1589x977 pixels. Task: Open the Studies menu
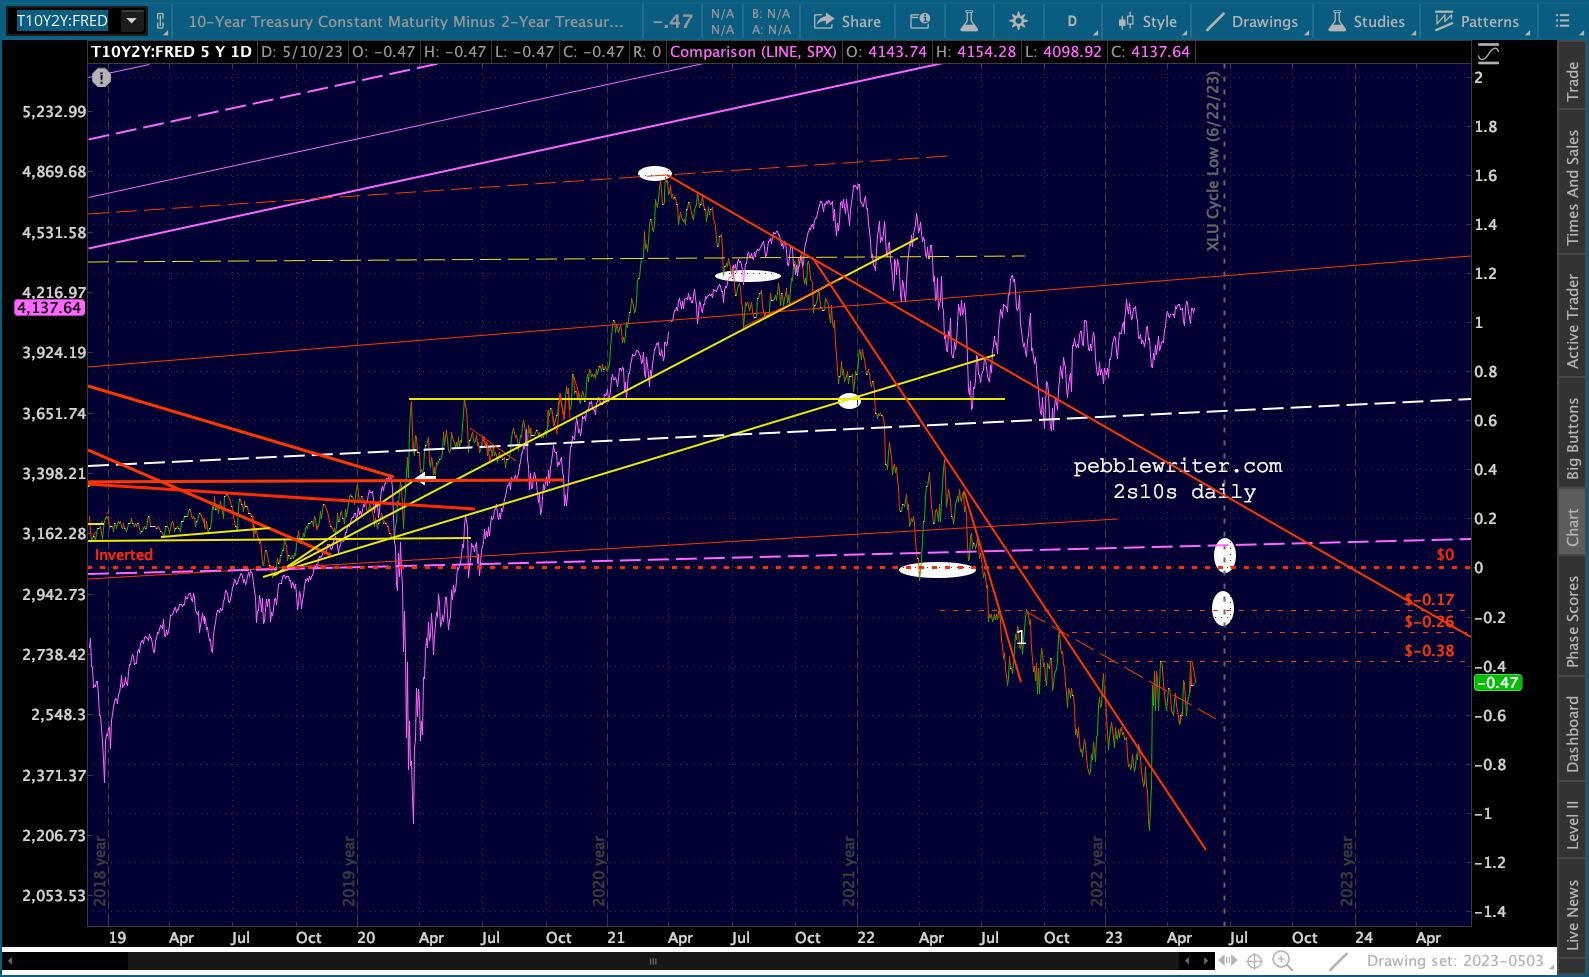1367,21
